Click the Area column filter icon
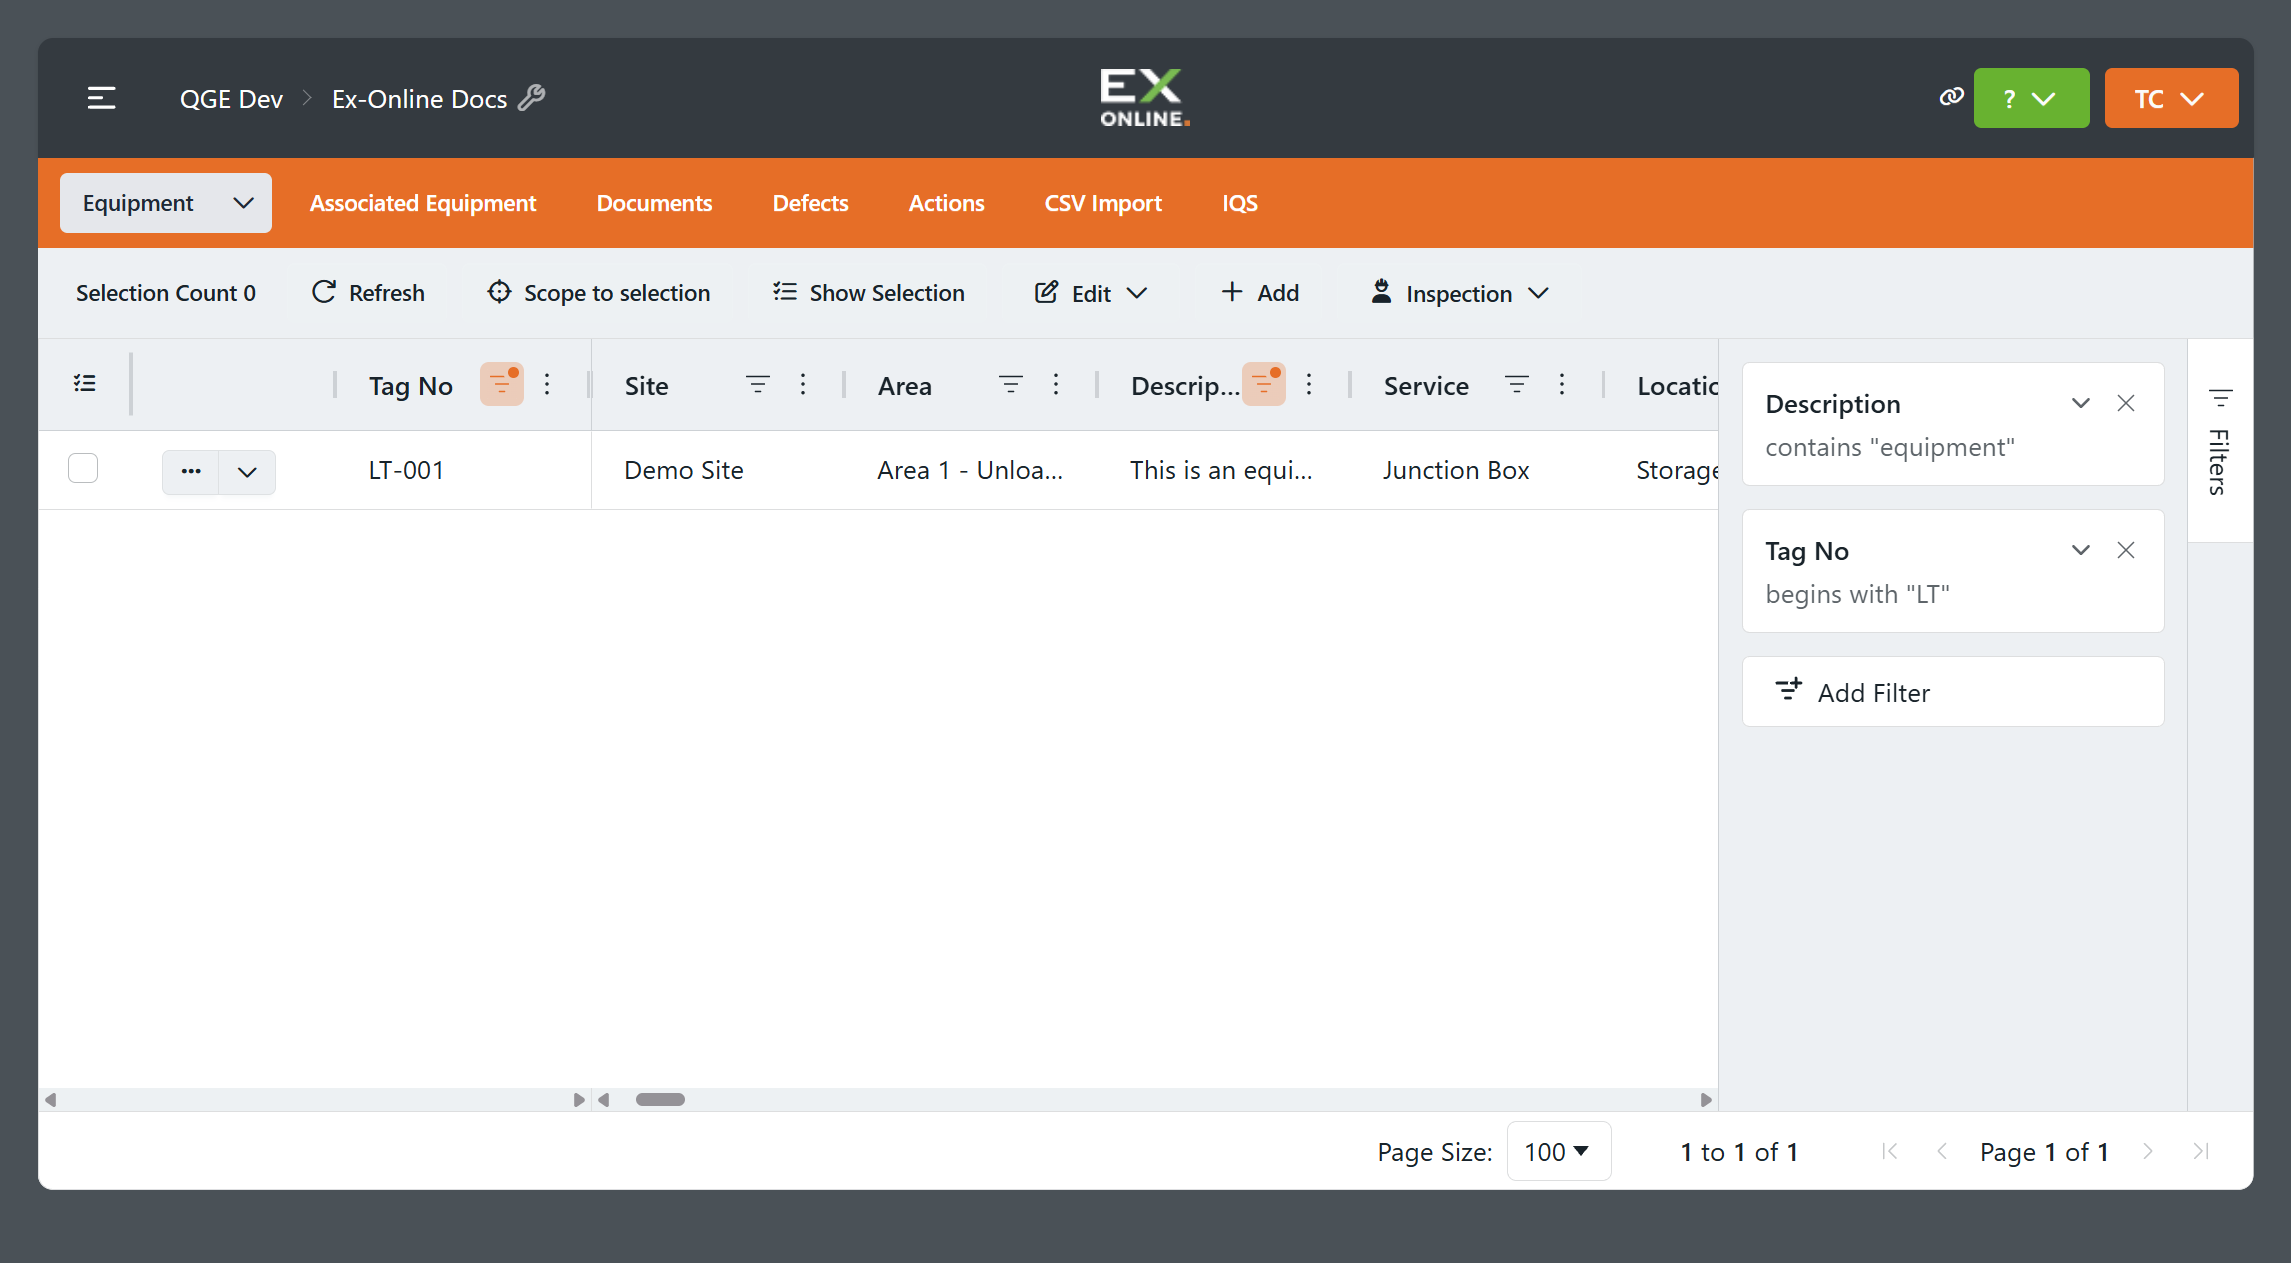2291x1263 pixels. [x=1011, y=385]
